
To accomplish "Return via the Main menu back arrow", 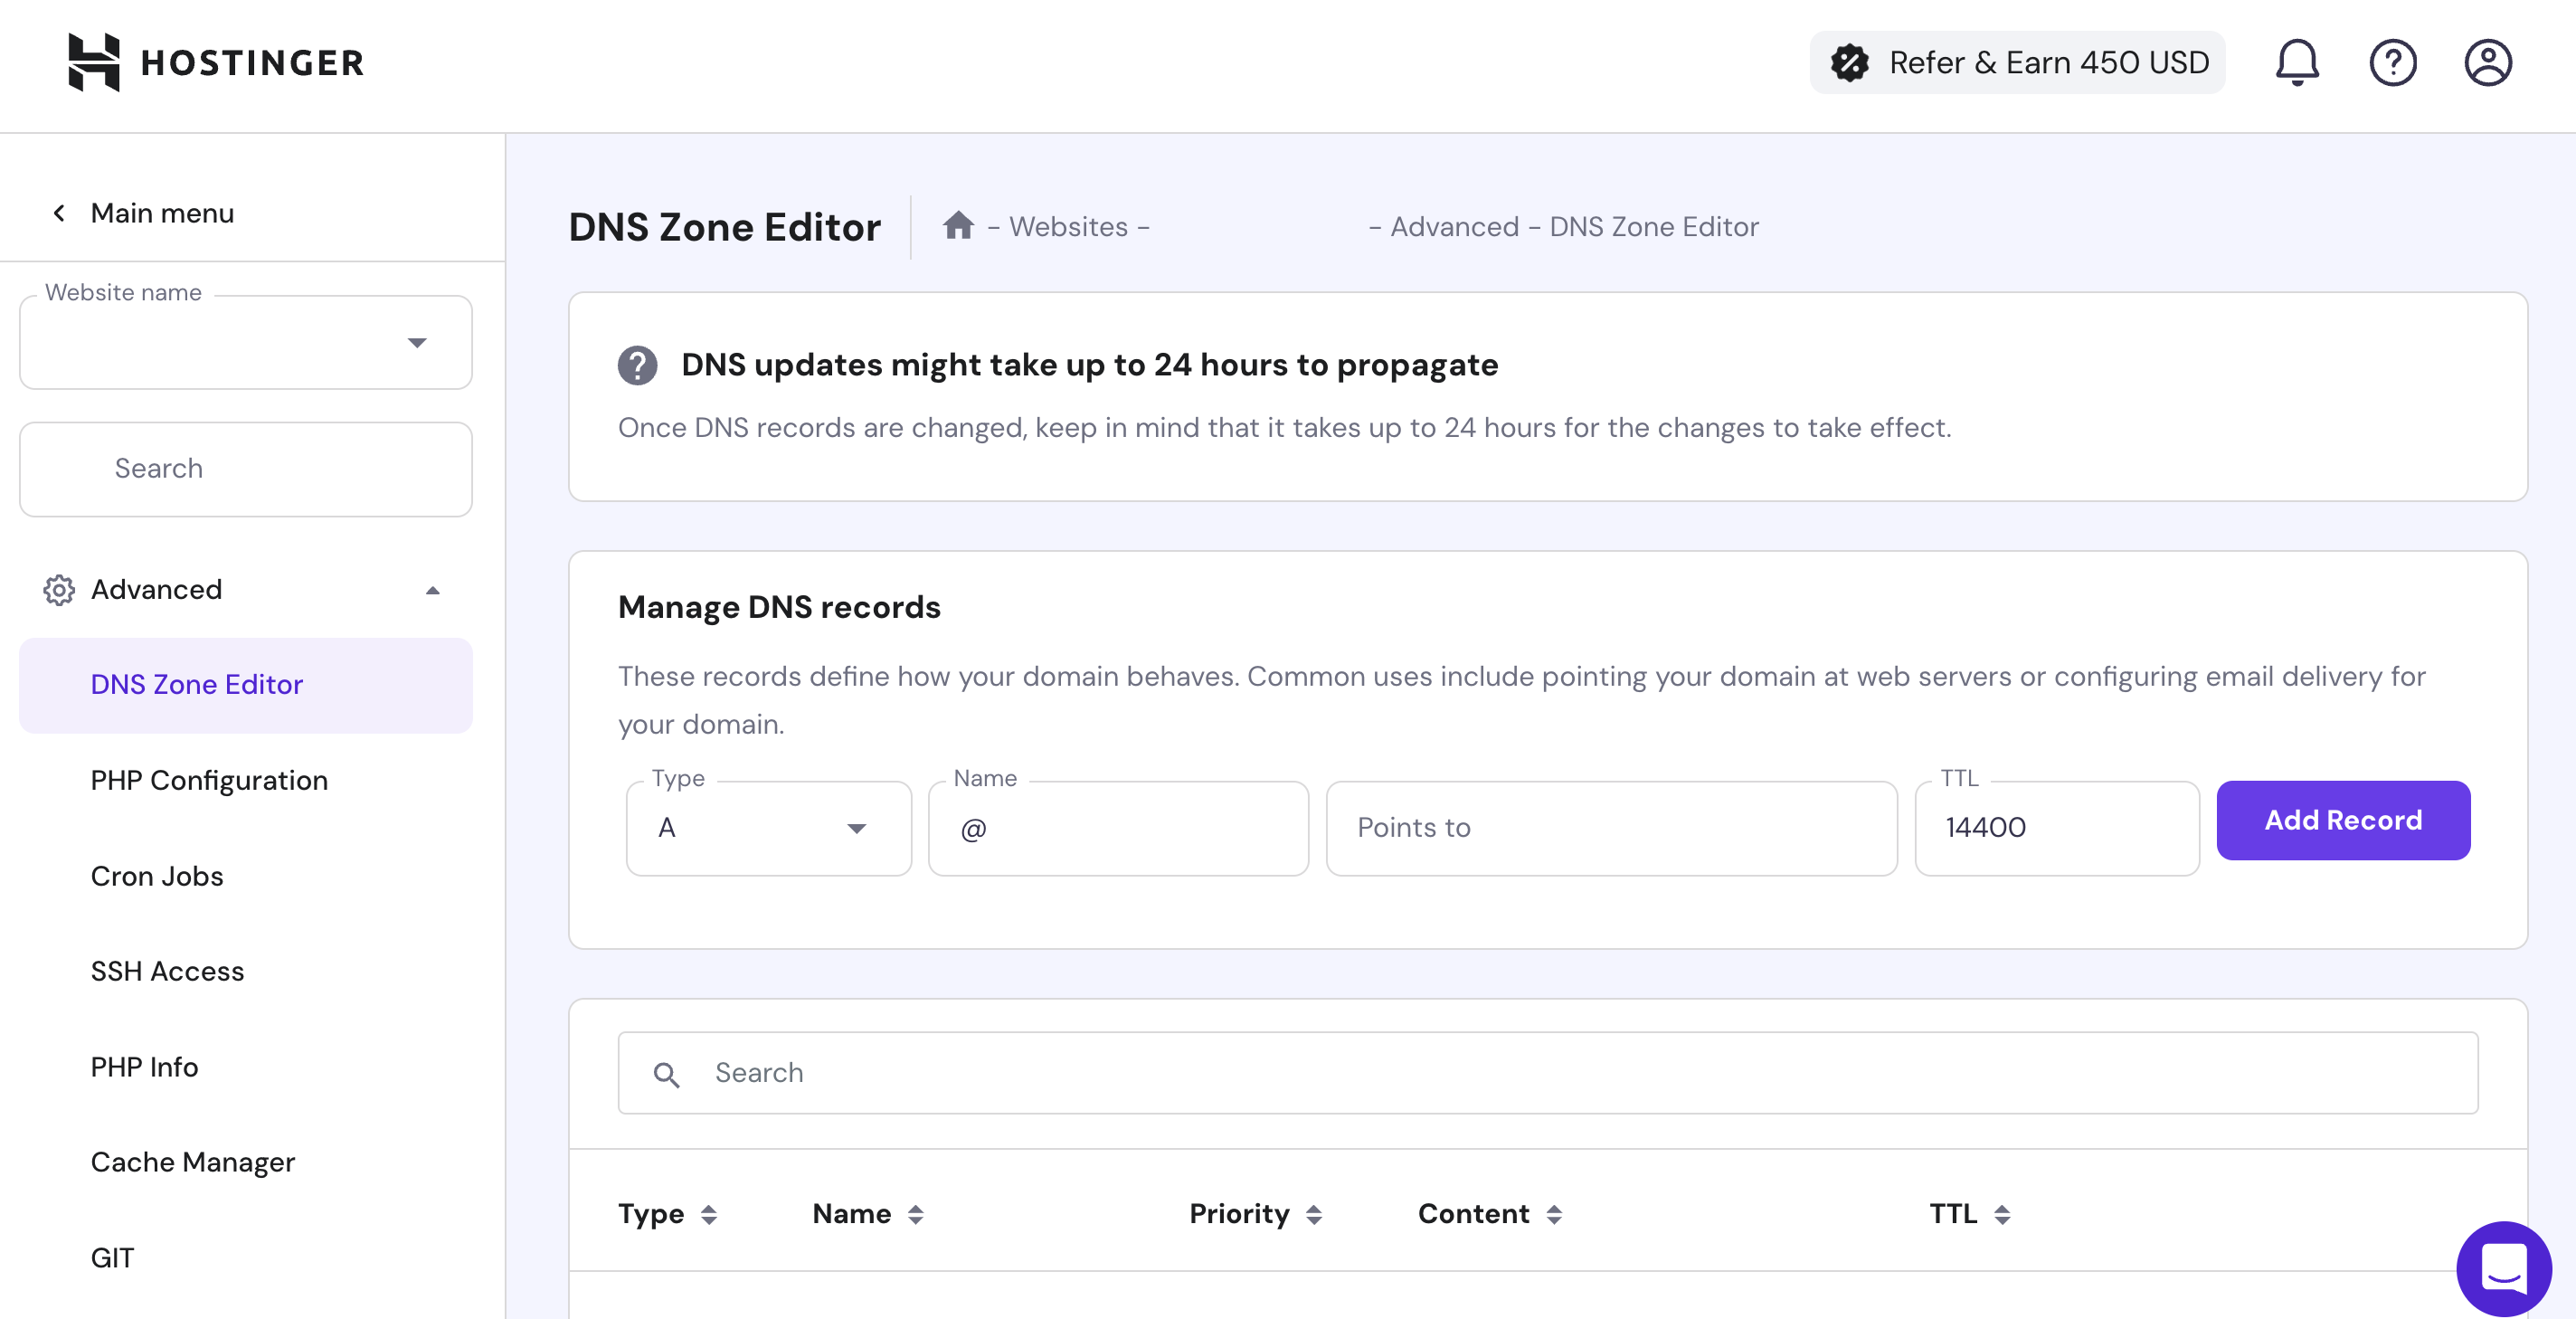I will click(58, 212).
